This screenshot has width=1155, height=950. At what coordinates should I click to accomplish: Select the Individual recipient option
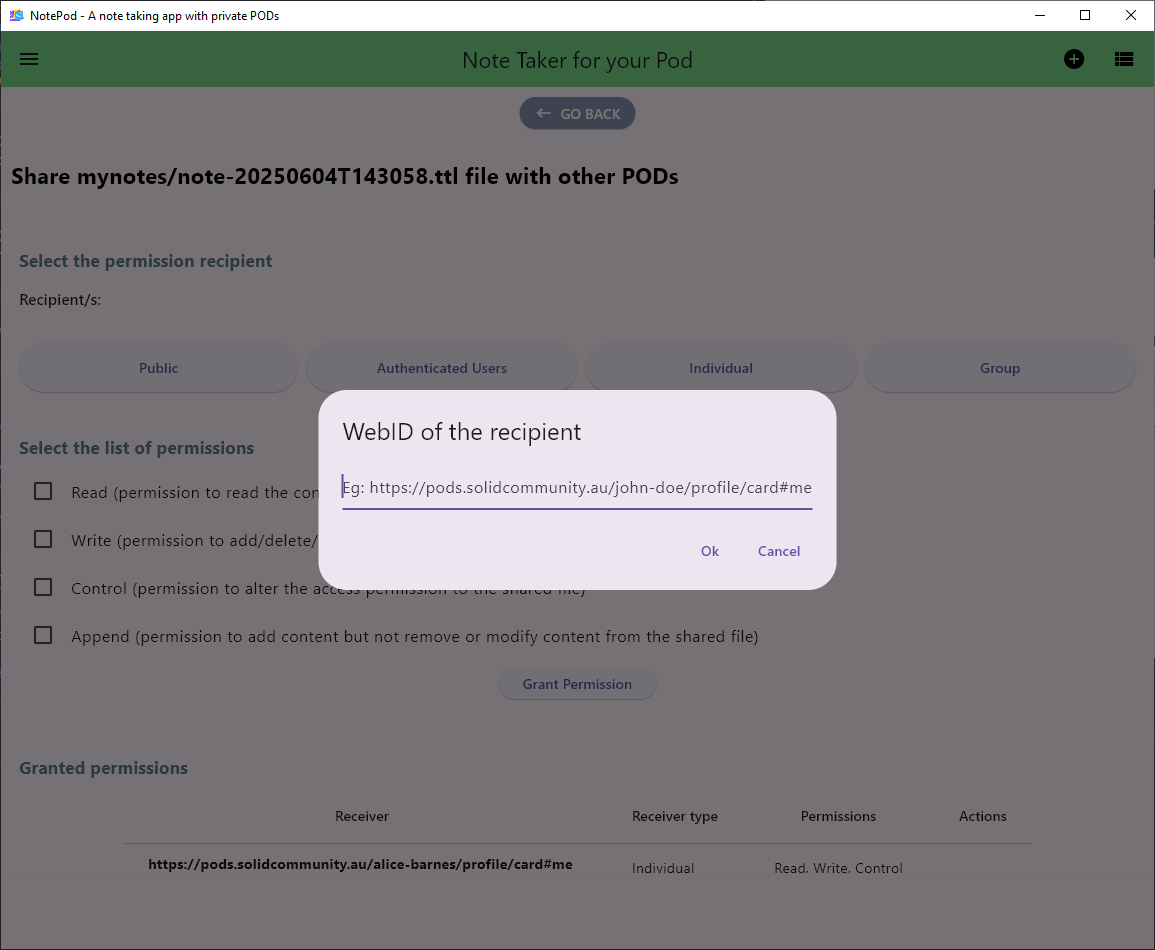coord(720,367)
